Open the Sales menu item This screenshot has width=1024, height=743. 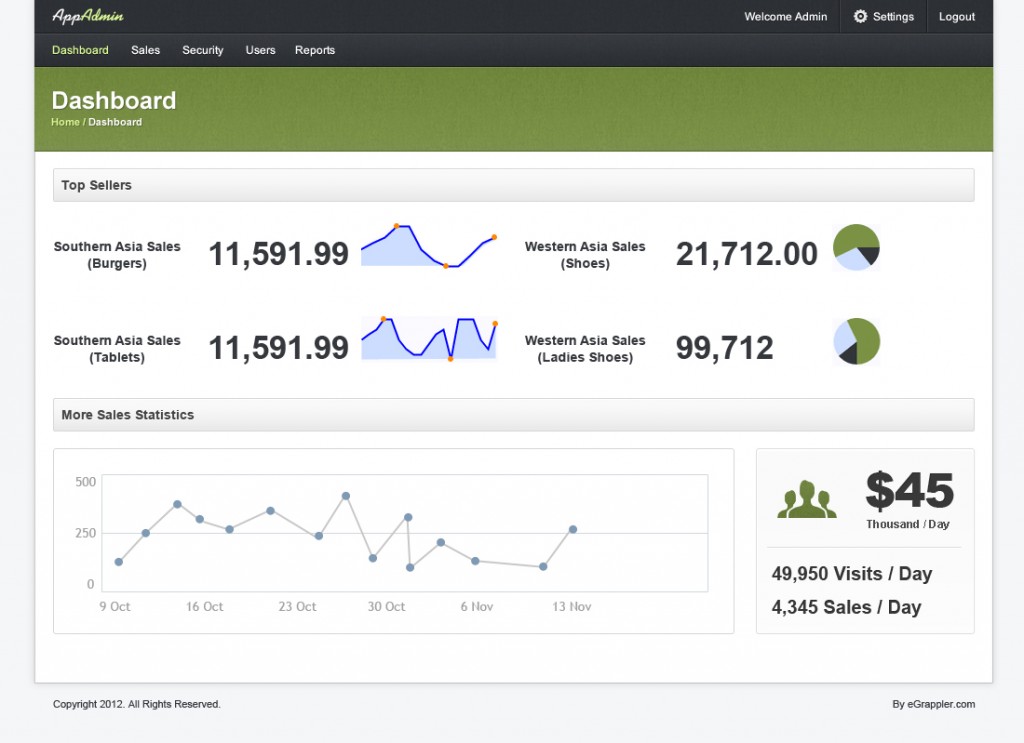coord(145,50)
